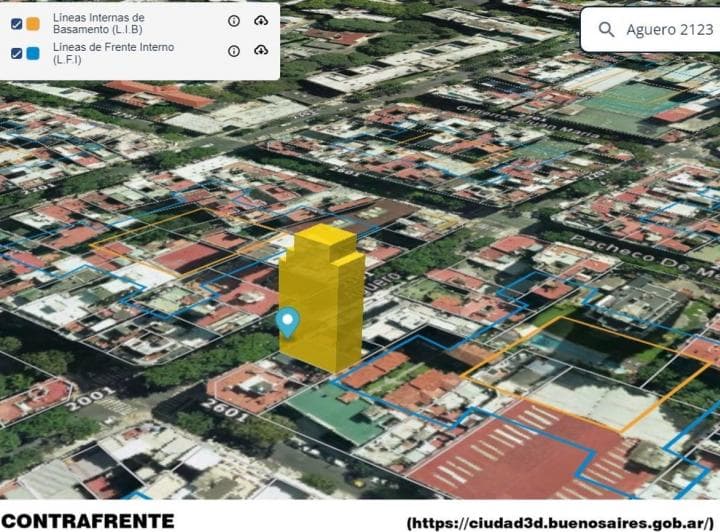Click the green roof building
Screen dimensions: 720x532
click(x=338, y=412)
